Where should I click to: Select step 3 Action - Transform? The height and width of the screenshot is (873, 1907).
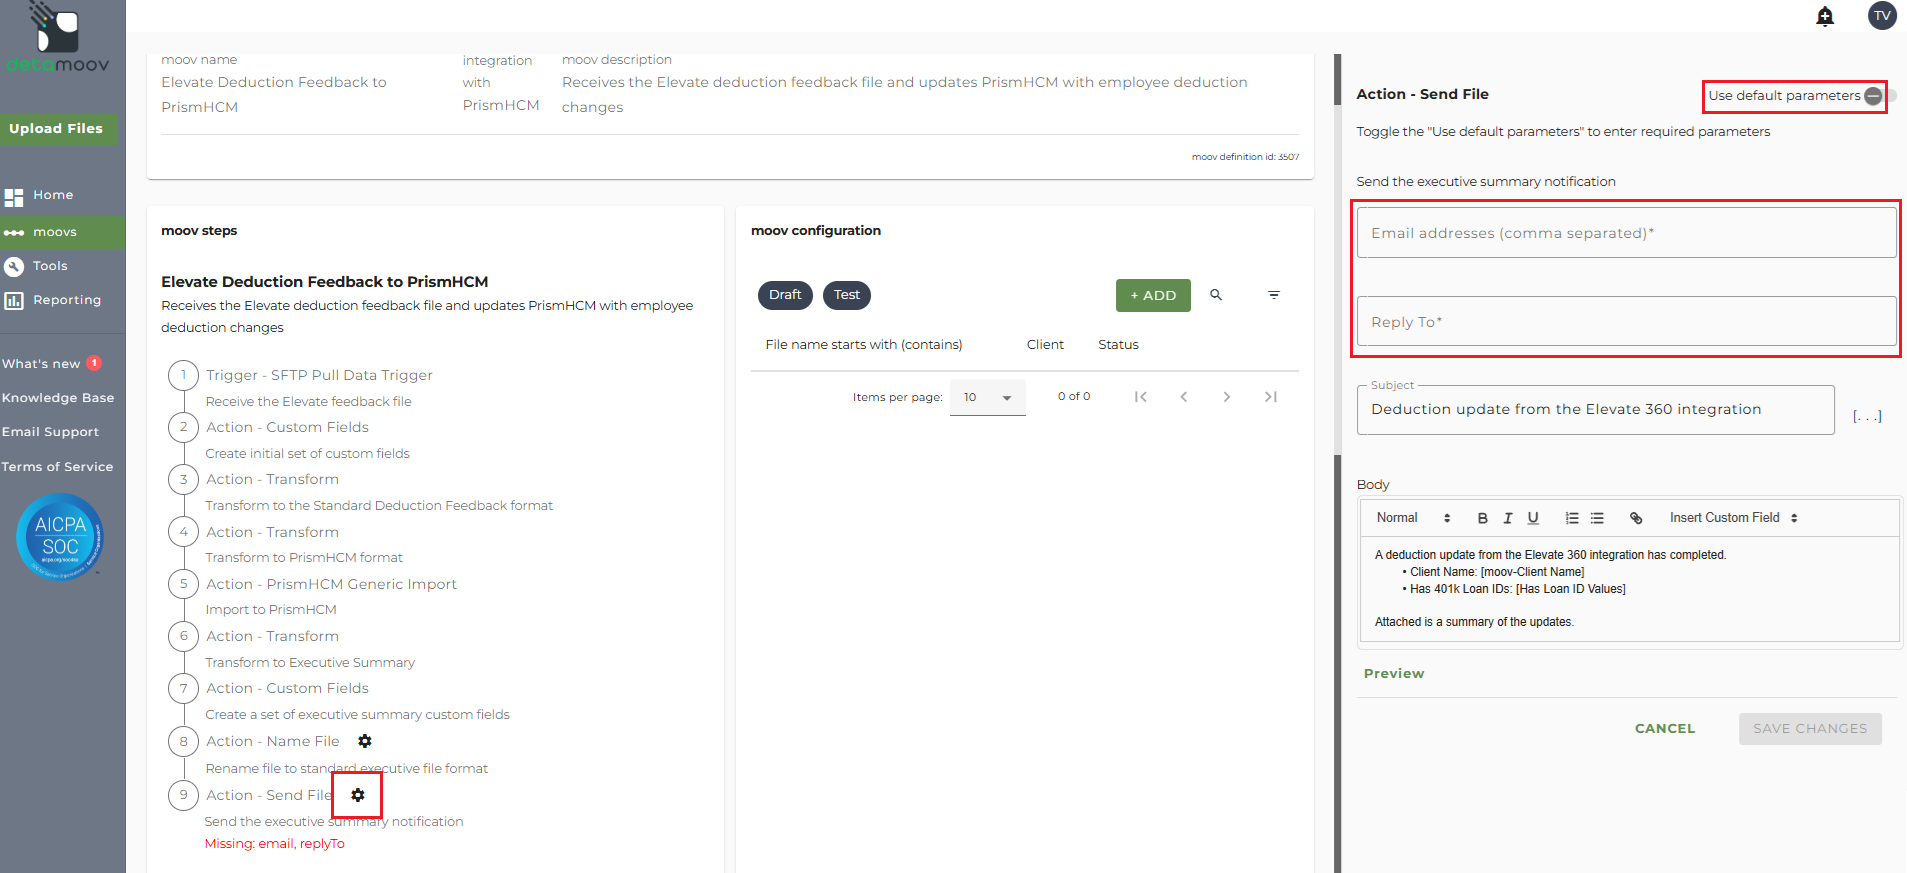[x=272, y=480]
